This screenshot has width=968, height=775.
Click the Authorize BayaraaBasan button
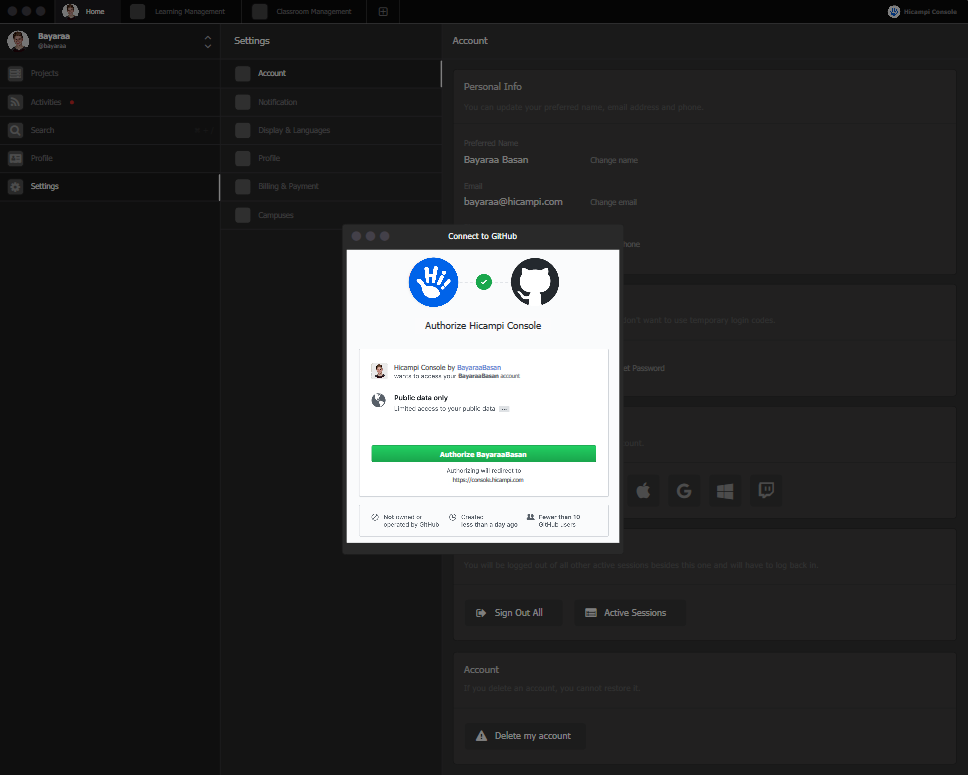coord(483,453)
